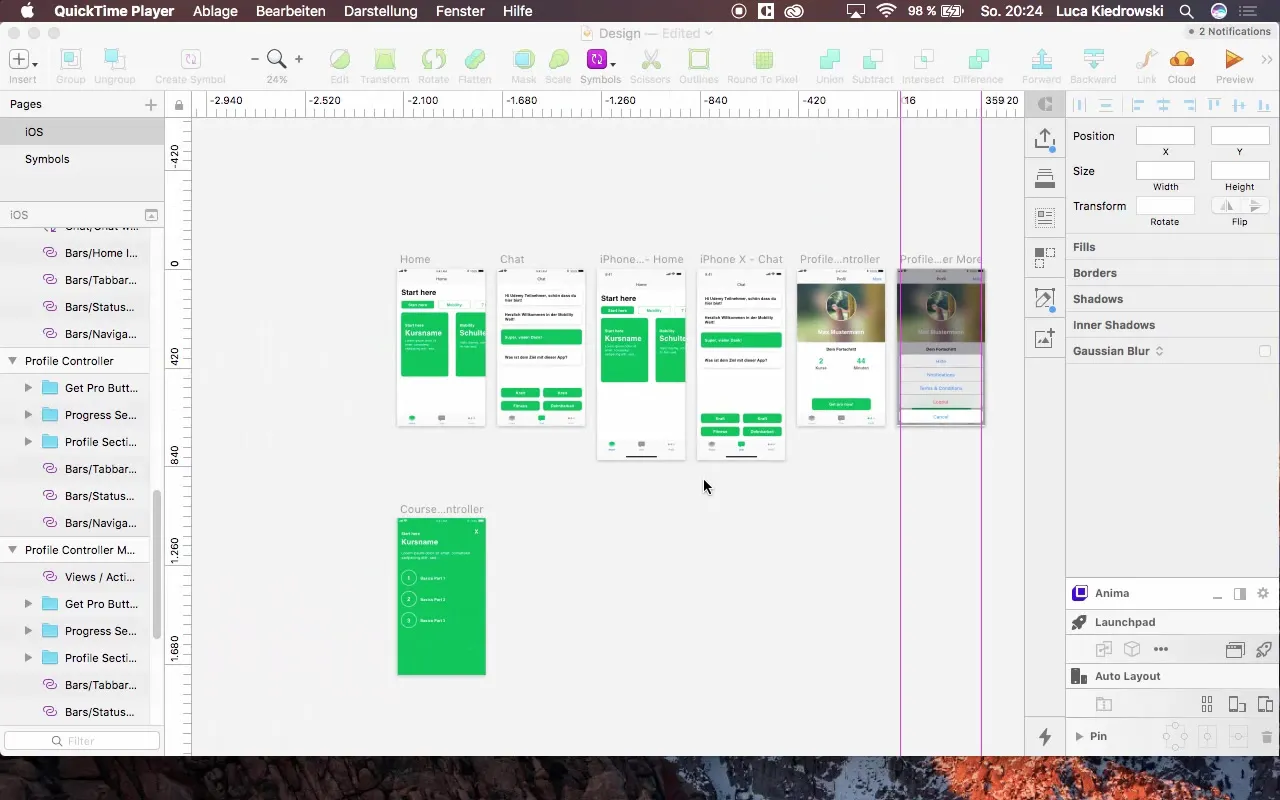
Task: Click the Symbols toolbar icon
Action: tap(597, 60)
